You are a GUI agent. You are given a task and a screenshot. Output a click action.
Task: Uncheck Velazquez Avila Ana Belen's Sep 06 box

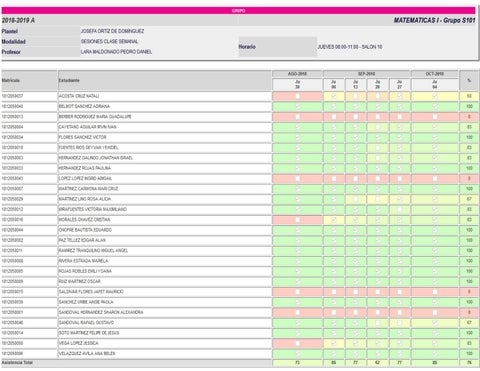[x=334, y=353]
